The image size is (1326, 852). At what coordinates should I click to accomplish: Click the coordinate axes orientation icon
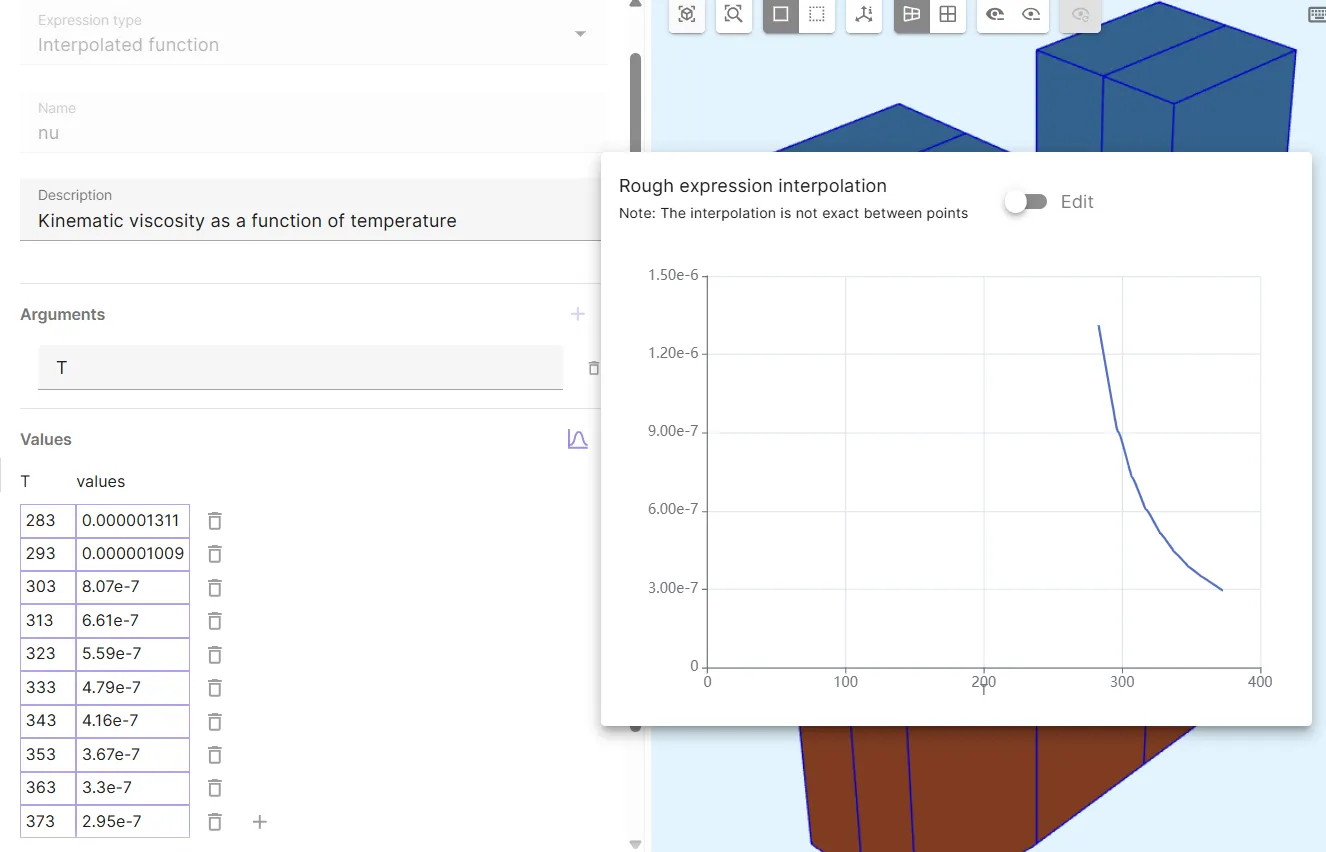[864, 14]
